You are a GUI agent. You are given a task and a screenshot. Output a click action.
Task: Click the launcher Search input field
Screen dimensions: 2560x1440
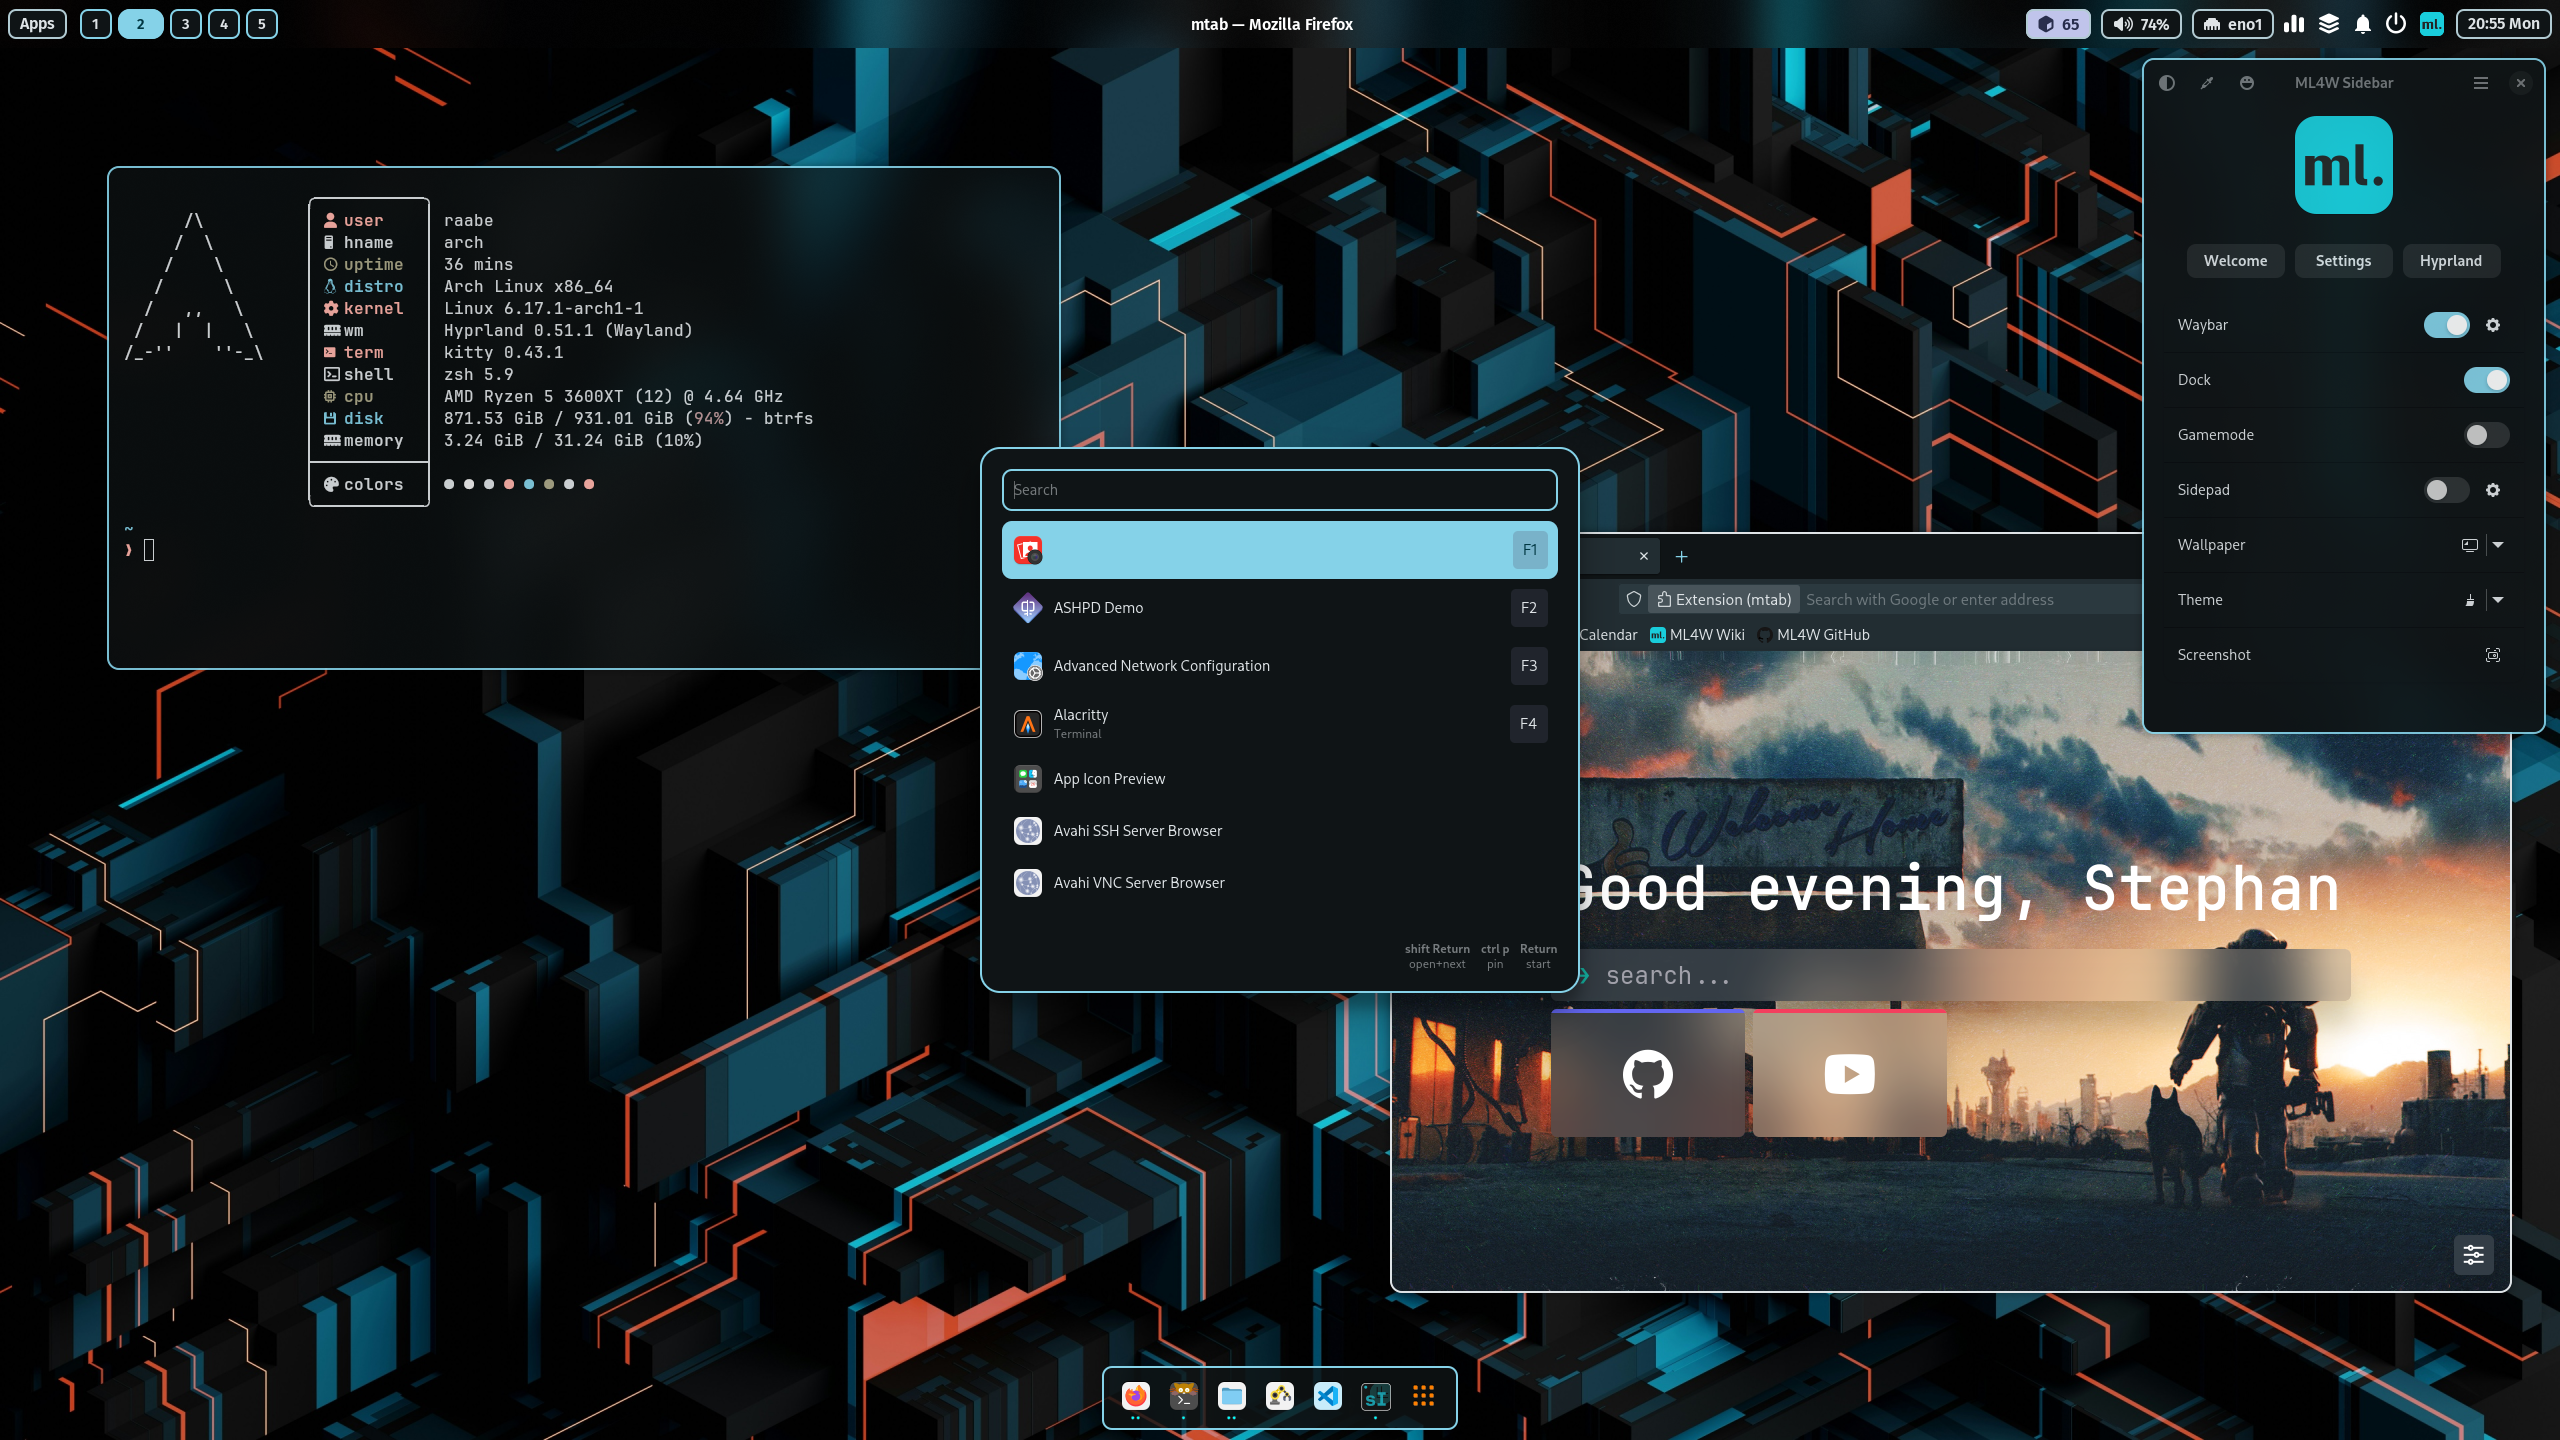[1279, 490]
